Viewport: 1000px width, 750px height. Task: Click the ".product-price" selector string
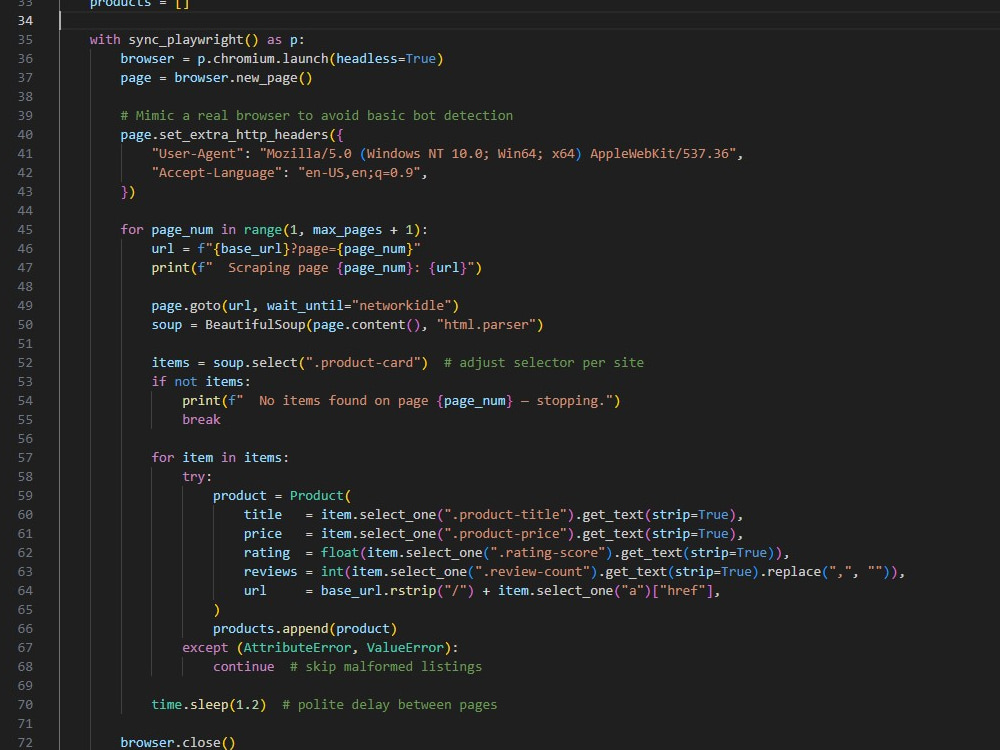tap(506, 534)
